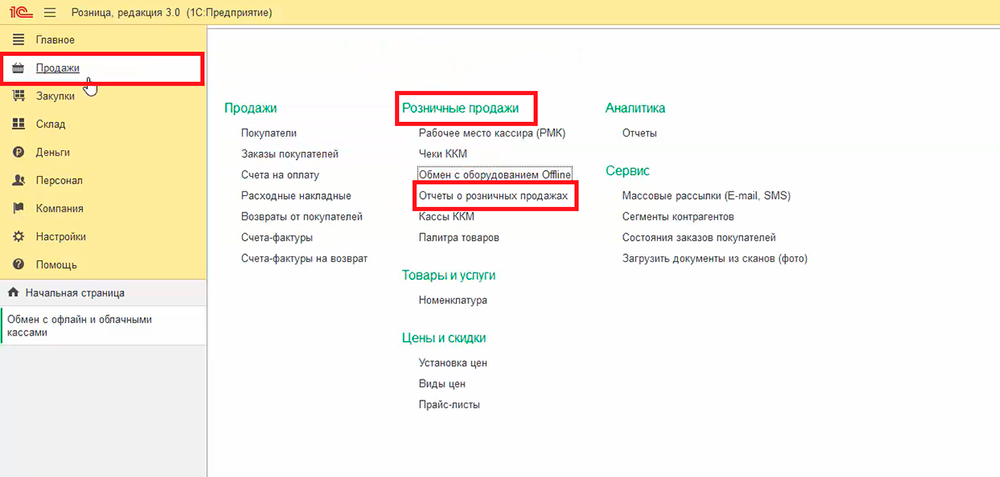Open the Номенклатура catalog

pyautogui.click(x=452, y=300)
